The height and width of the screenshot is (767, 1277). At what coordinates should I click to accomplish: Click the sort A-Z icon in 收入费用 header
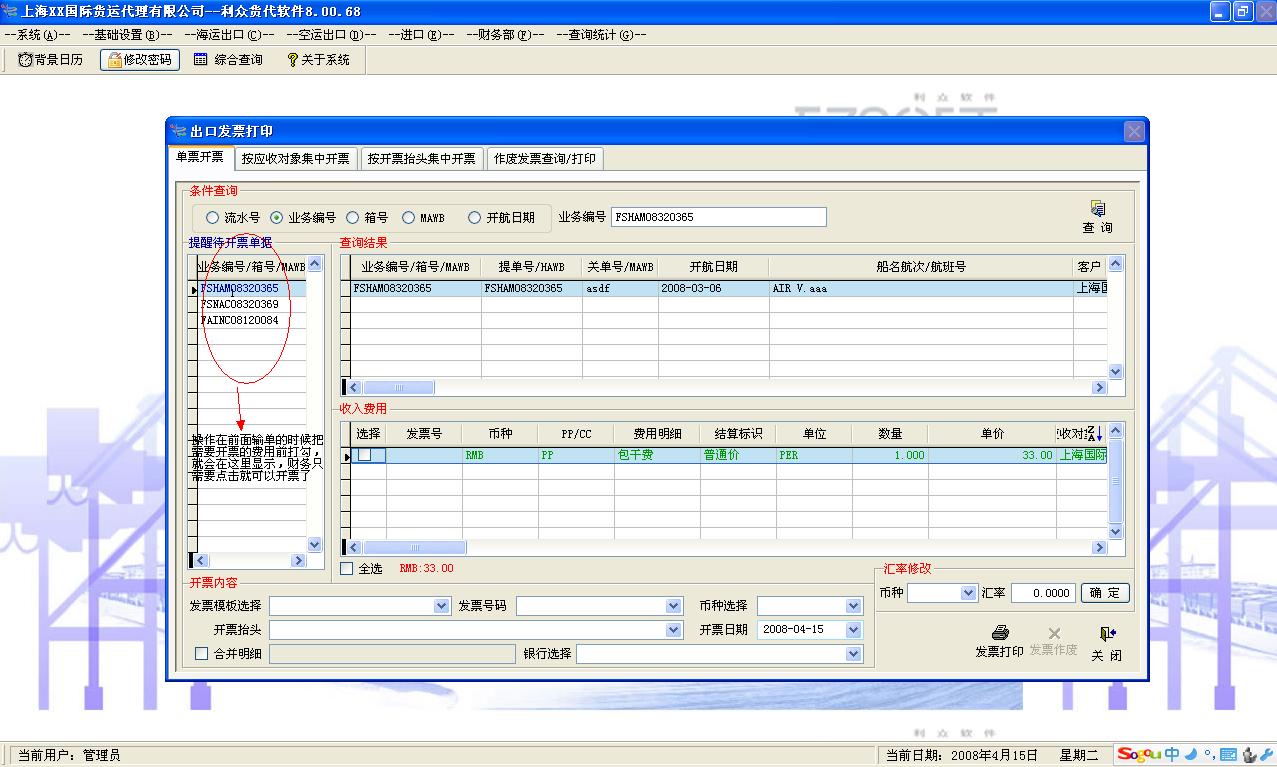[x=1094, y=433]
